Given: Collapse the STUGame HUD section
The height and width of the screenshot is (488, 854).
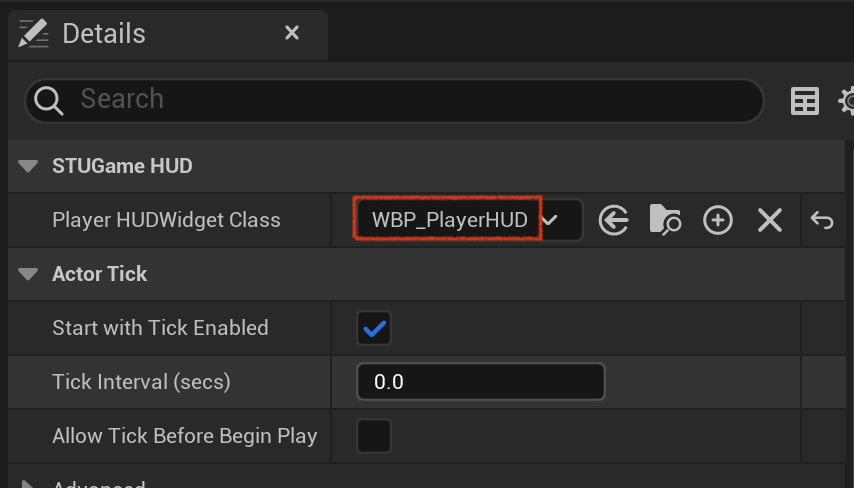Looking at the screenshot, I should 28,166.
